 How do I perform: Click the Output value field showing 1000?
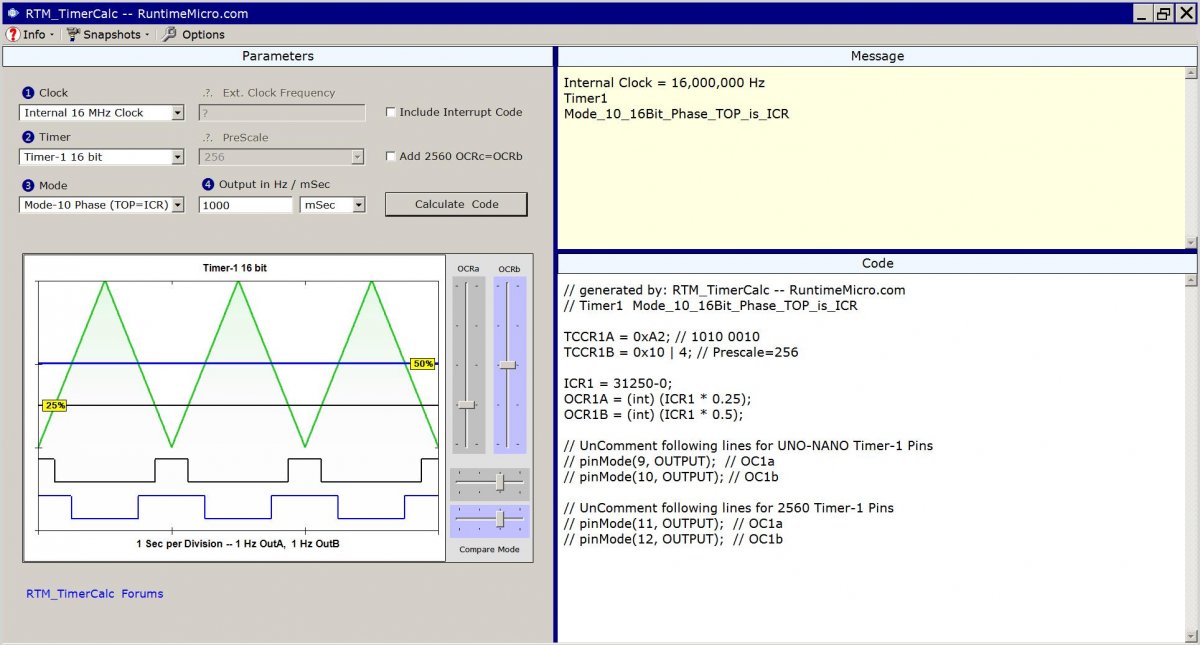point(246,205)
